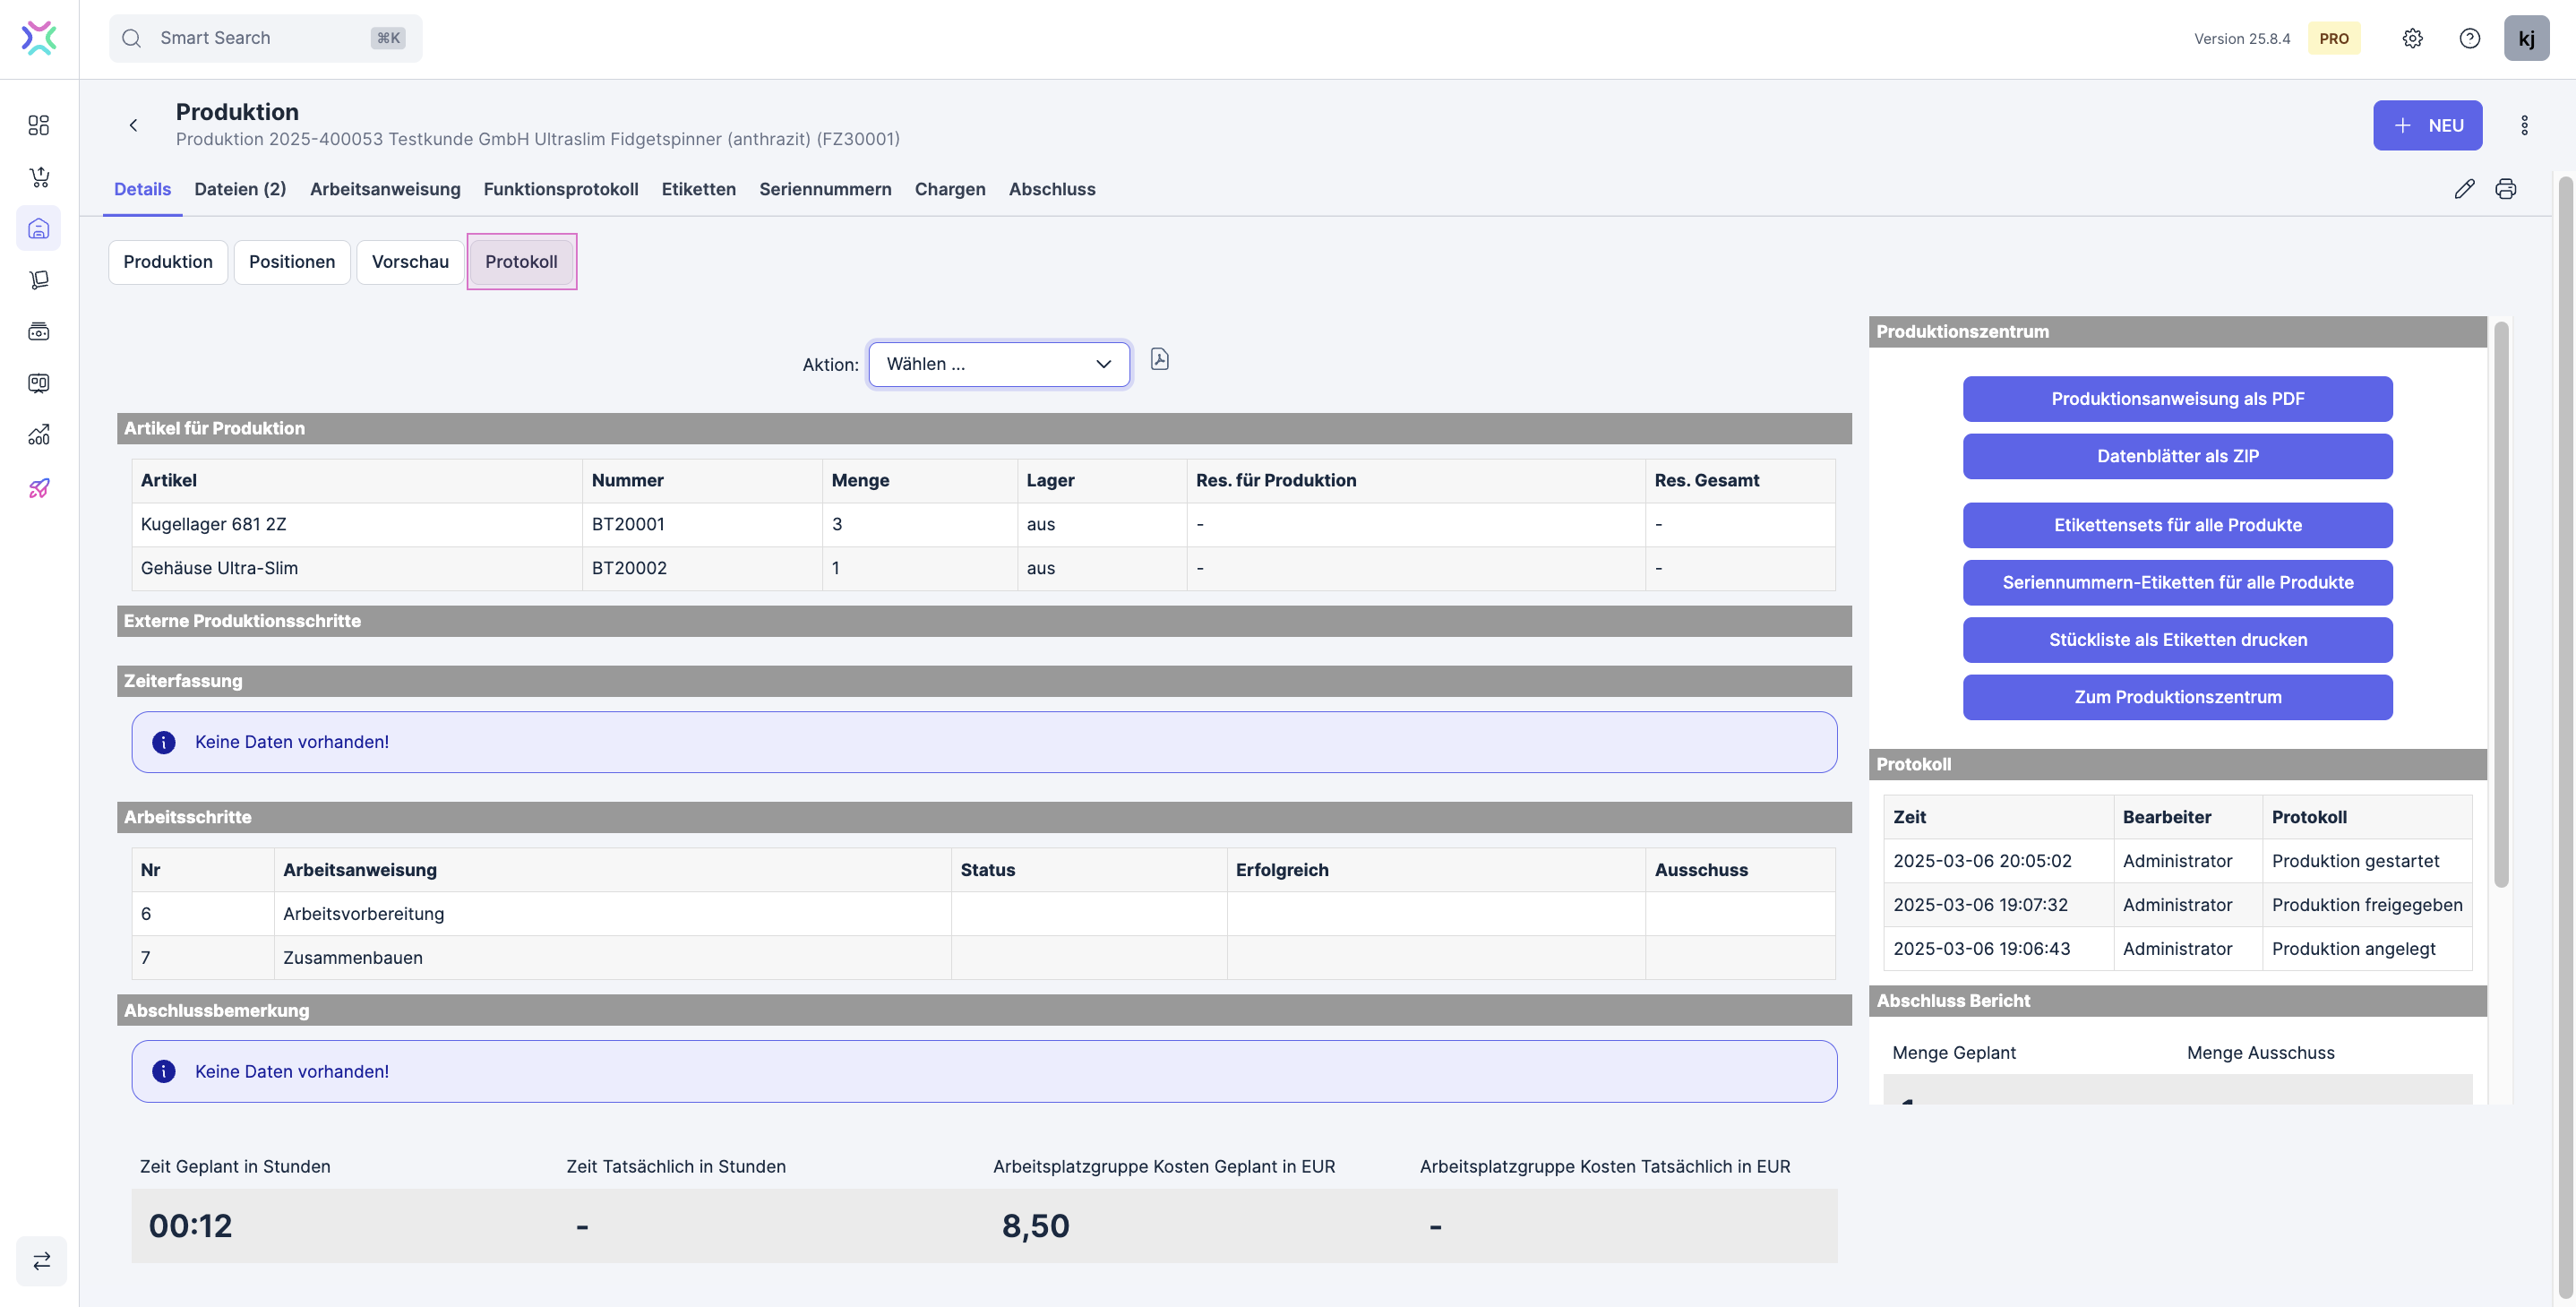This screenshot has height=1307, width=2576.
Task: Click the 'Zum Produktionszentrum' button
Action: pyautogui.click(x=2177, y=697)
